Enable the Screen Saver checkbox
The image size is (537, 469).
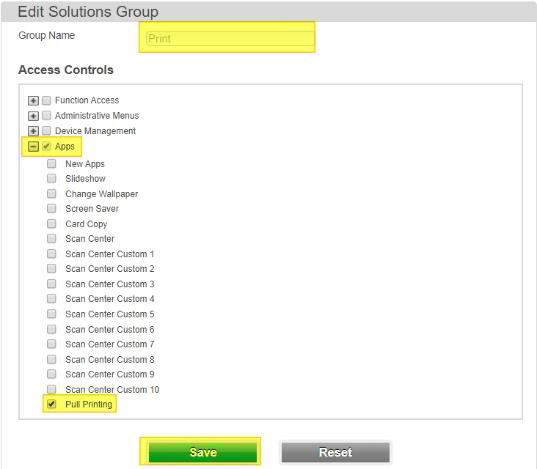(x=52, y=209)
